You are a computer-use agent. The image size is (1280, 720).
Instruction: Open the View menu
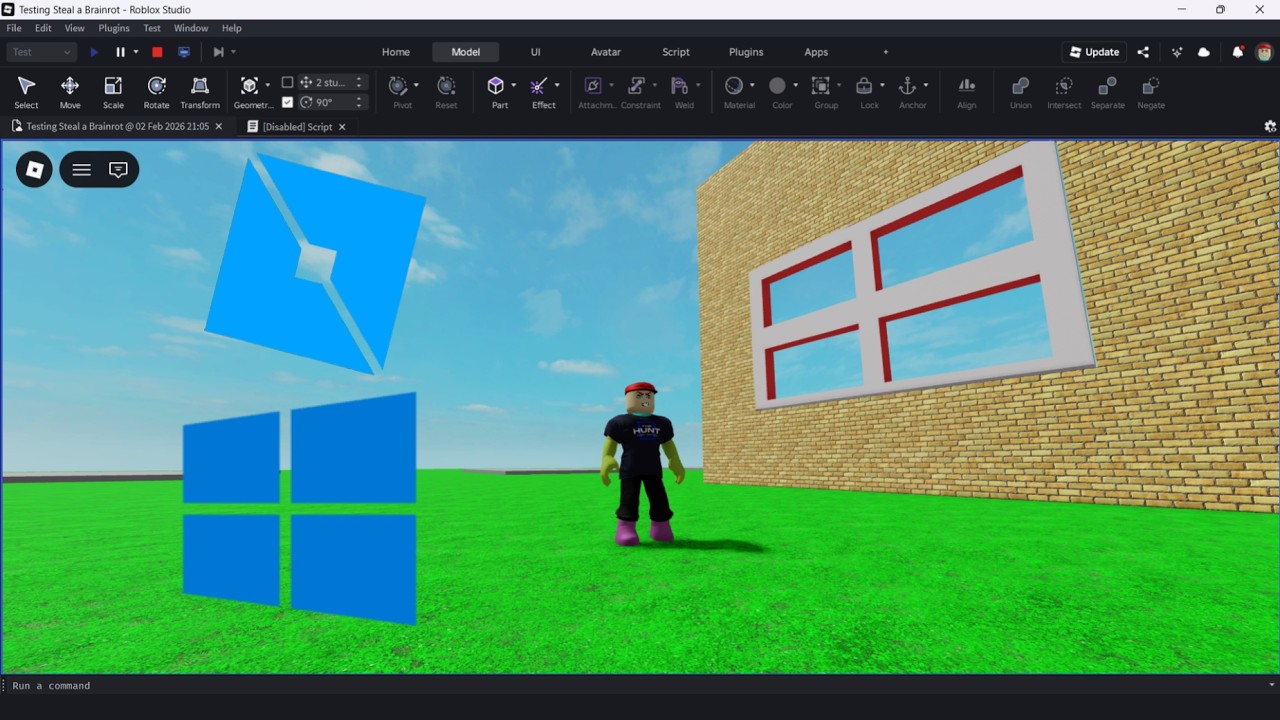tap(75, 28)
